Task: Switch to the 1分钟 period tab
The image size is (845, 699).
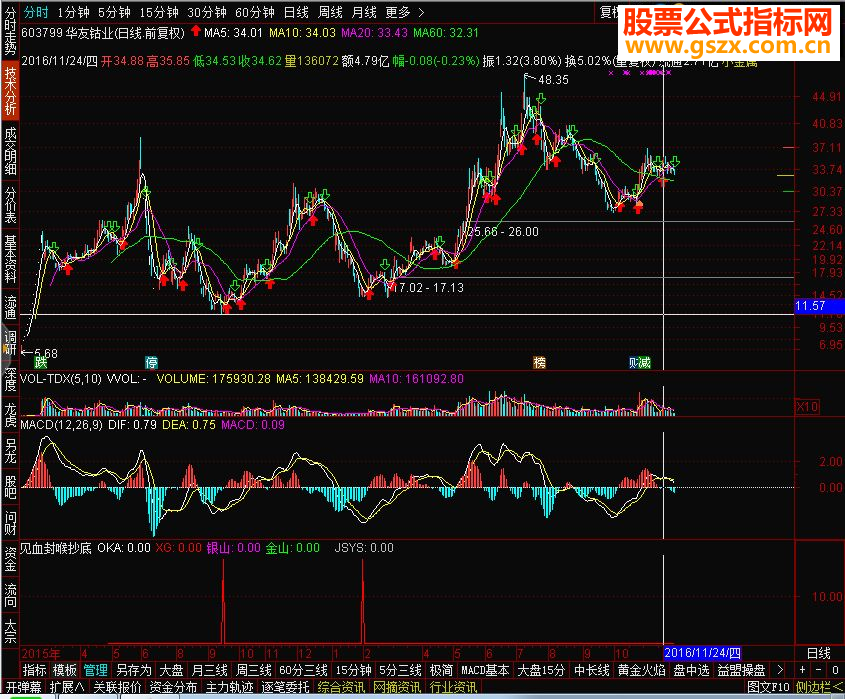Action: (73, 12)
